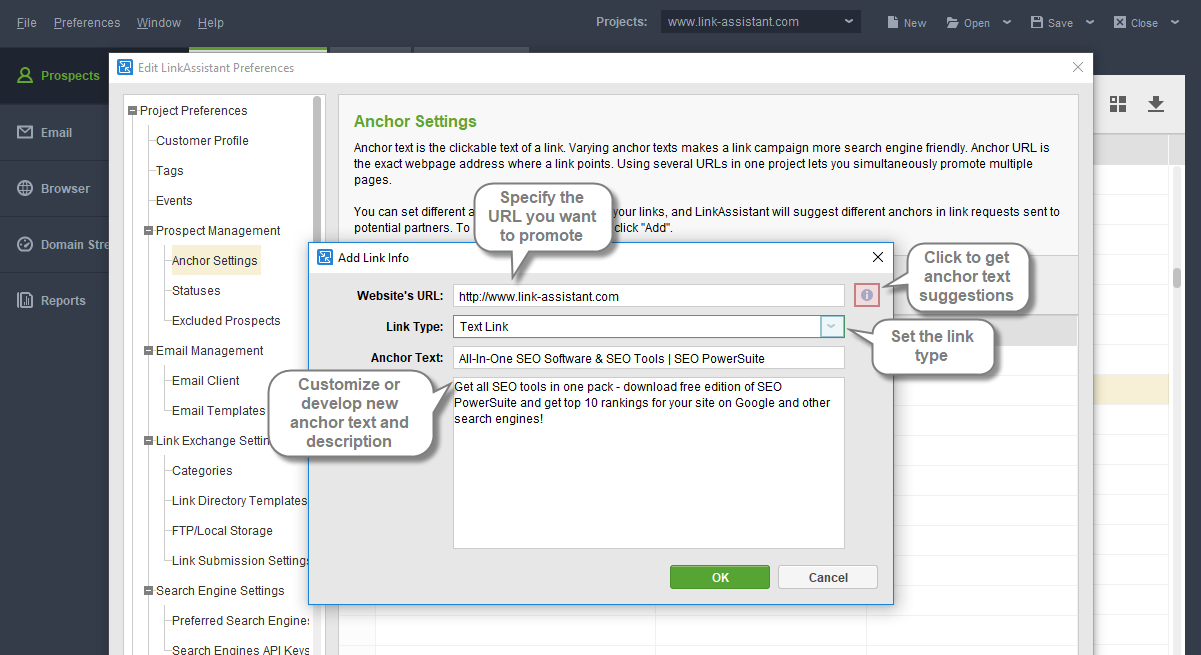This screenshot has height=655, width=1201.
Task: Select Link Submission Settings in the tree
Action: (x=241, y=561)
